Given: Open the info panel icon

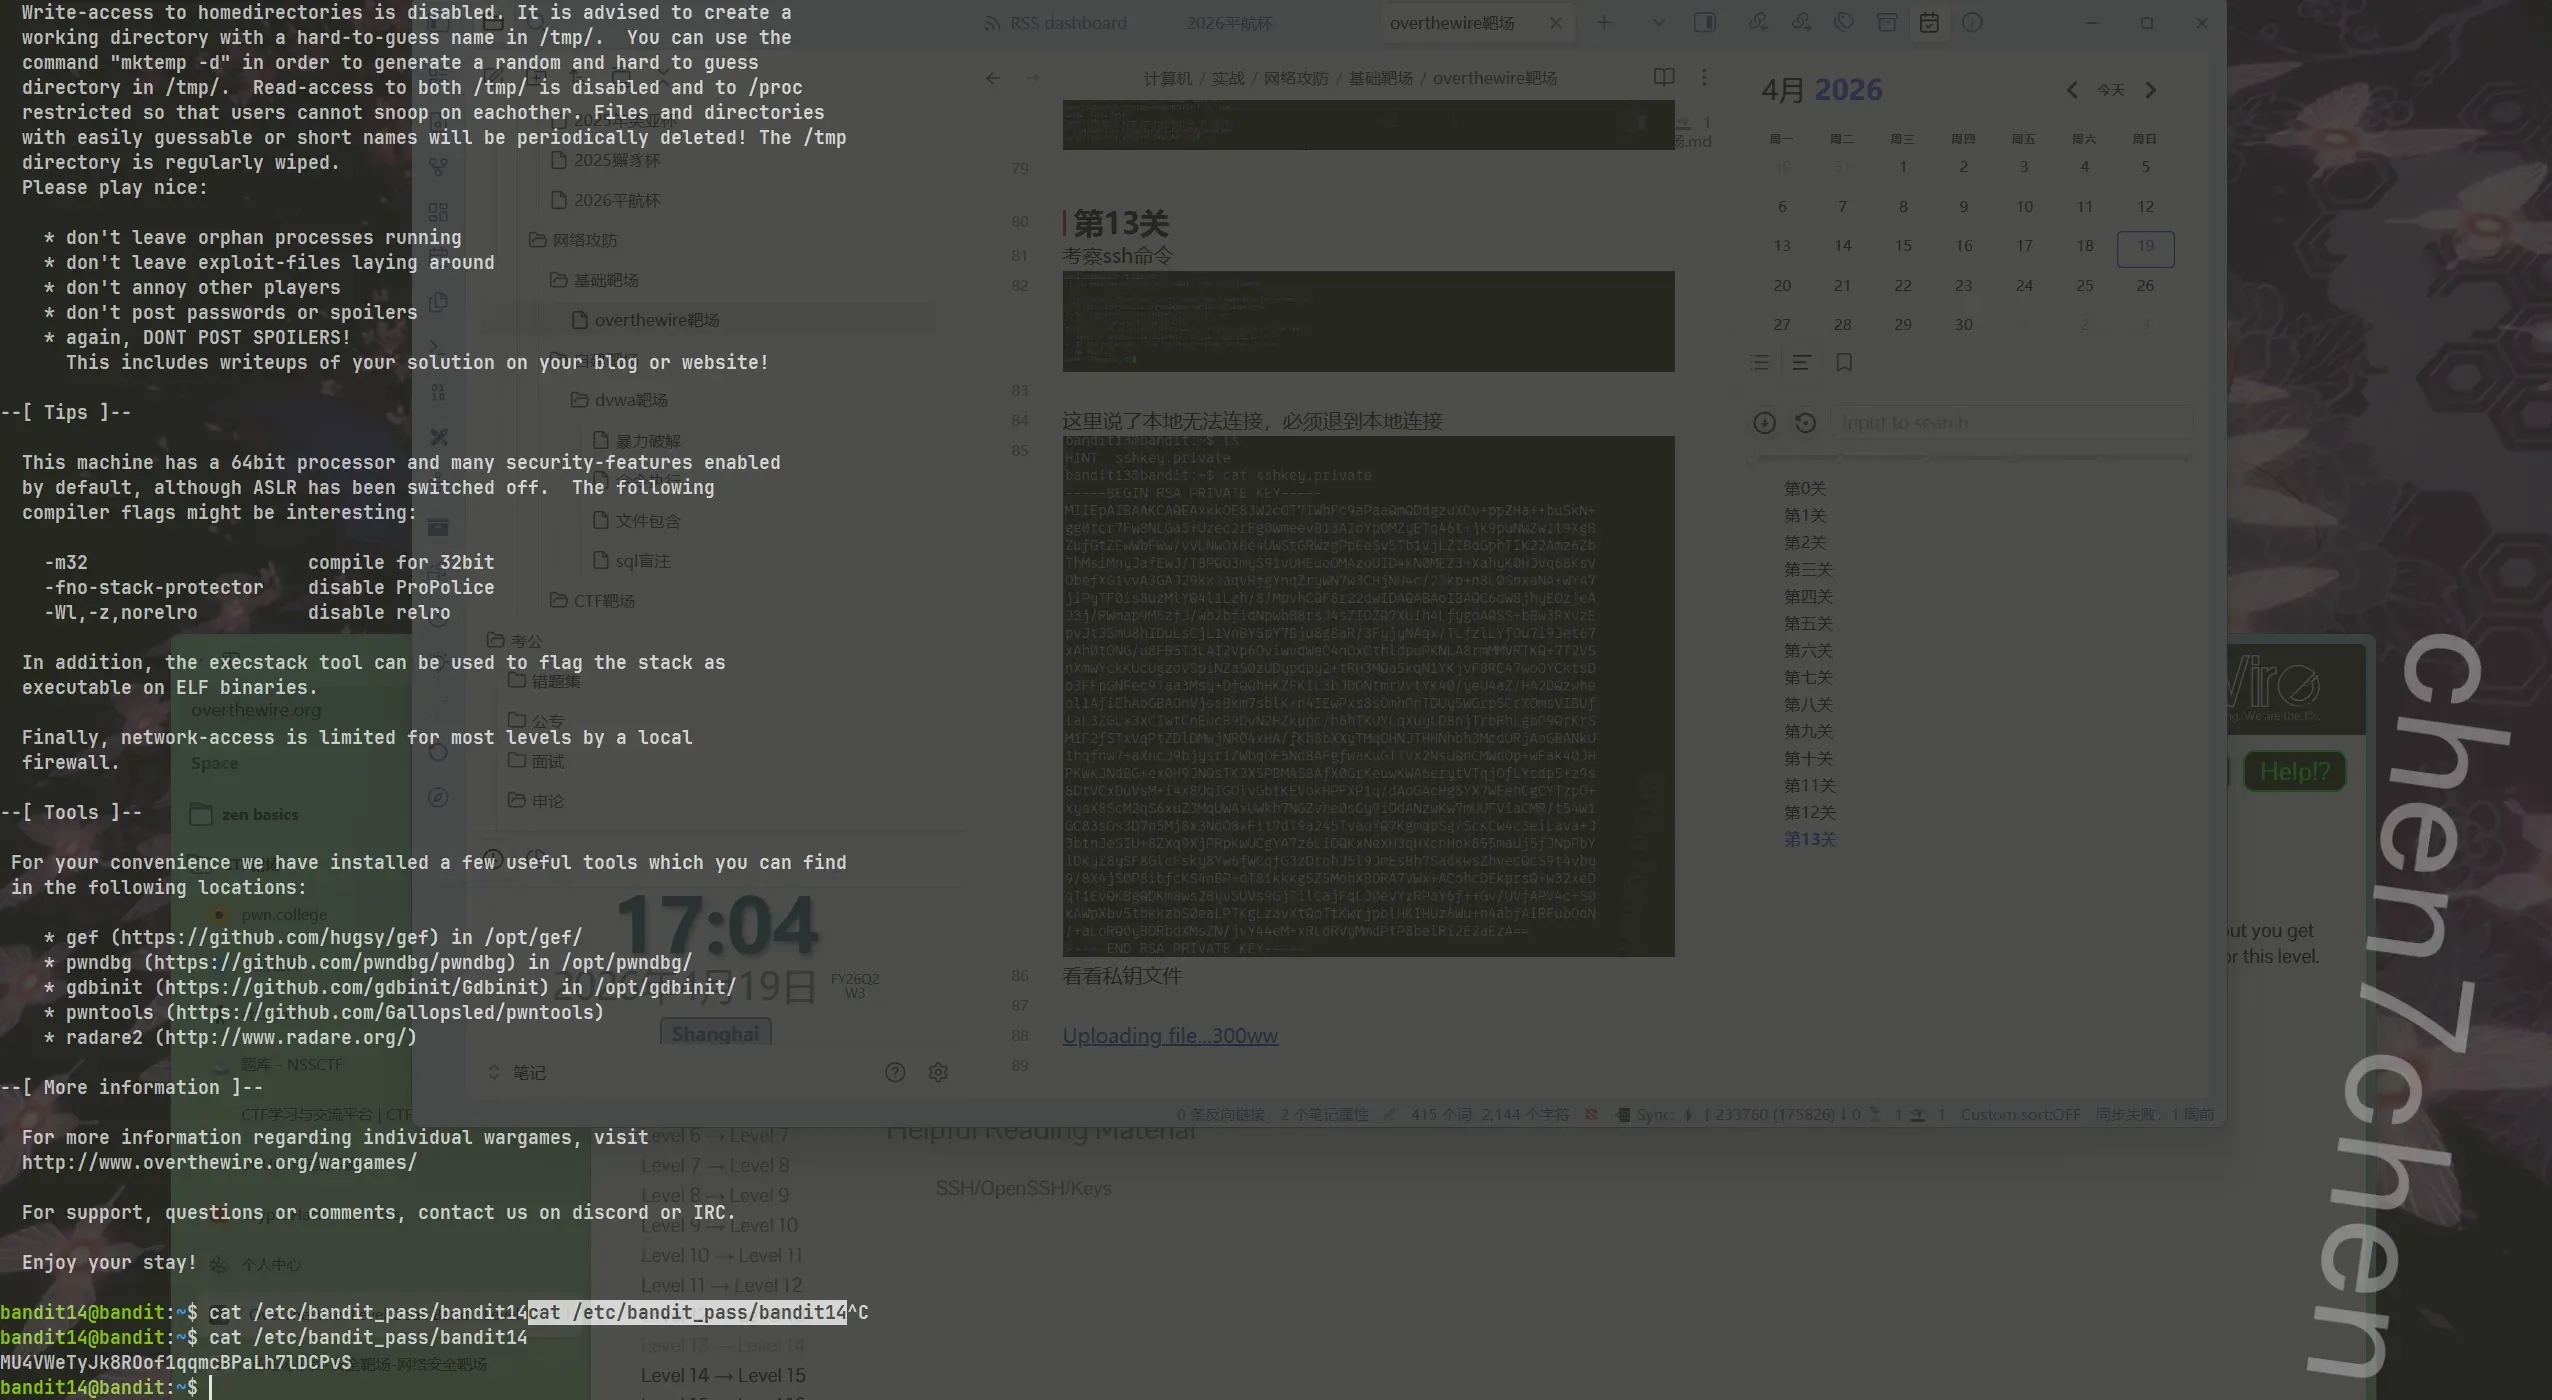Looking at the screenshot, I should click(1972, 22).
